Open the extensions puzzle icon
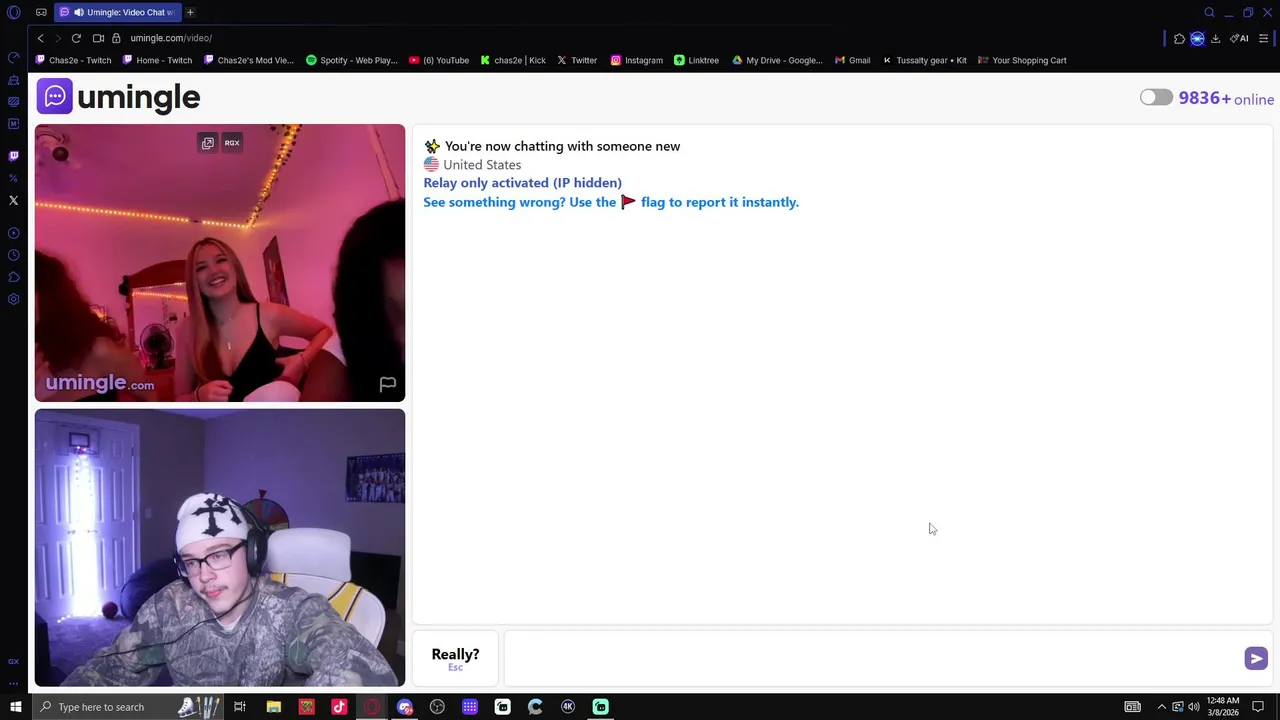1280x720 pixels. pos(1179,38)
